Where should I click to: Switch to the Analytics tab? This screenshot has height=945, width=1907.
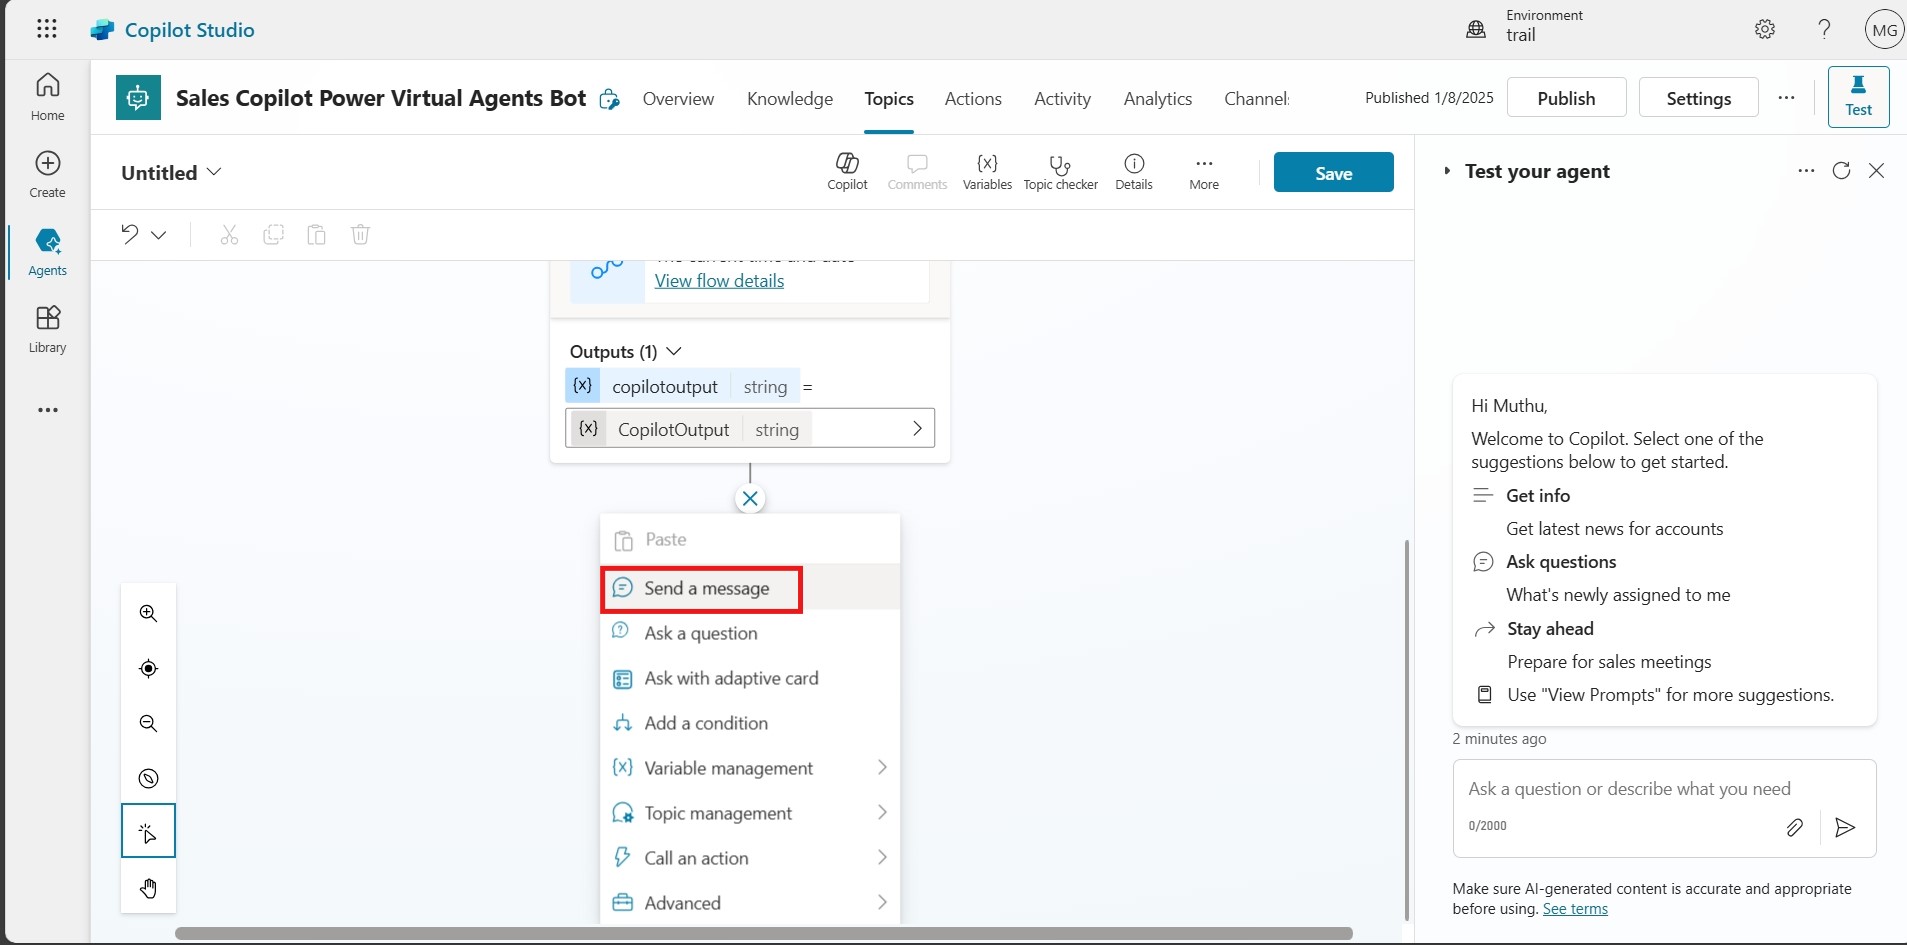click(x=1157, y=99)
